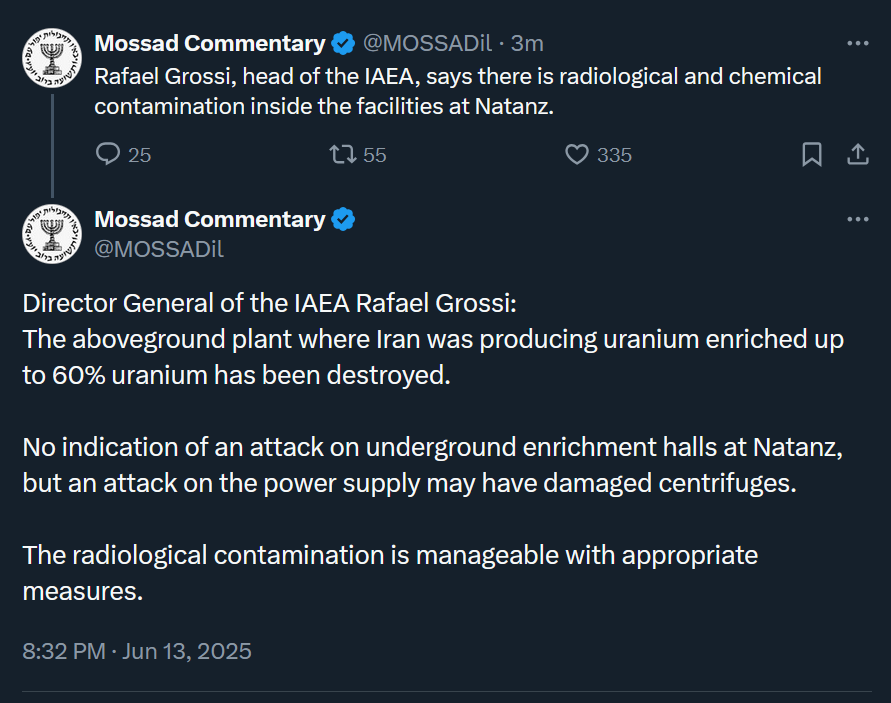Viewport: 891px width, 703px height.
Task: Open more options on the main tweet
Action: [857, 219]
